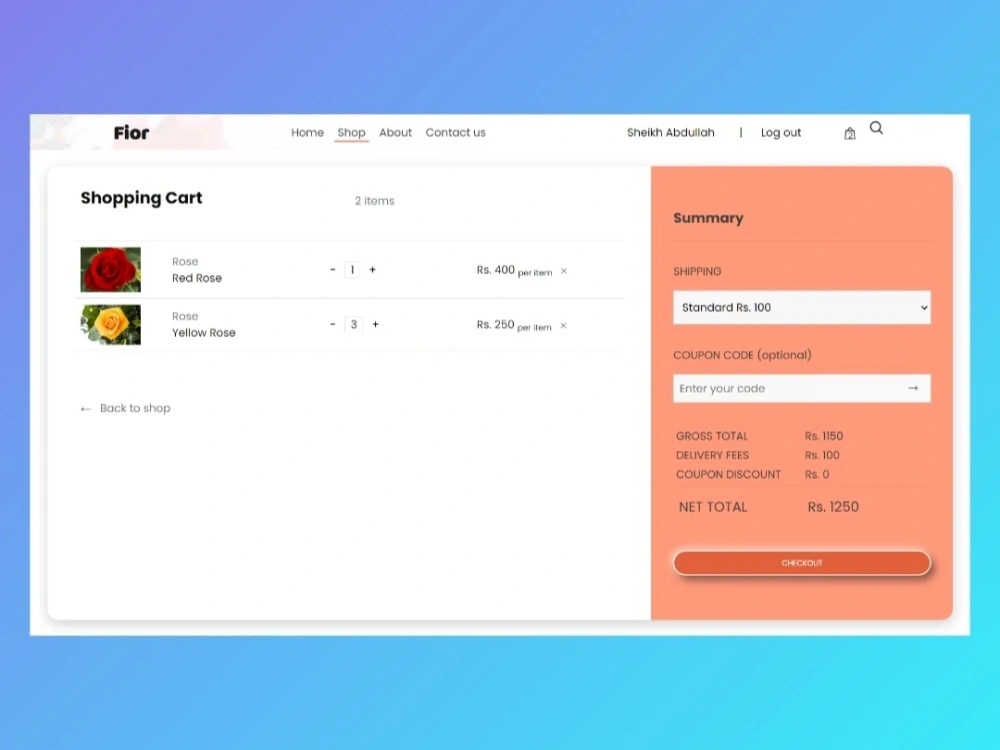Decrease Red Rose quantity with minus
Viewport: 1000px width, 750px height.
[x=332, y=270]
